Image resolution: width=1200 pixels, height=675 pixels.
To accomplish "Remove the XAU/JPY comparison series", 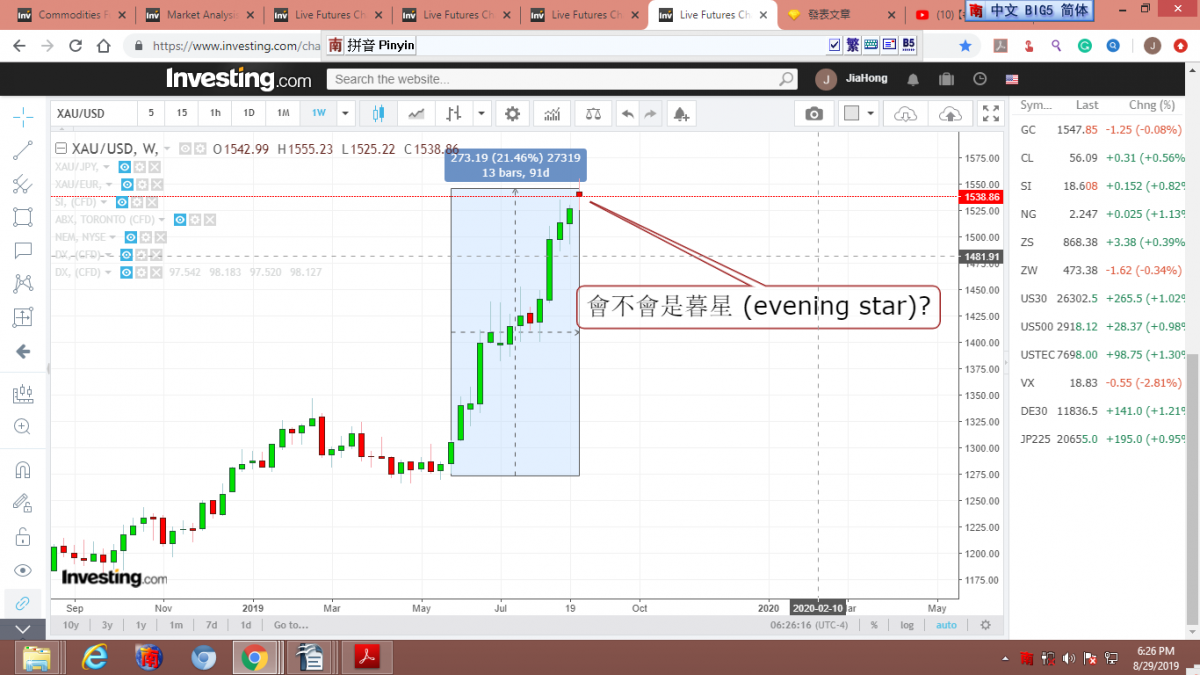I will tap(153, 166).
